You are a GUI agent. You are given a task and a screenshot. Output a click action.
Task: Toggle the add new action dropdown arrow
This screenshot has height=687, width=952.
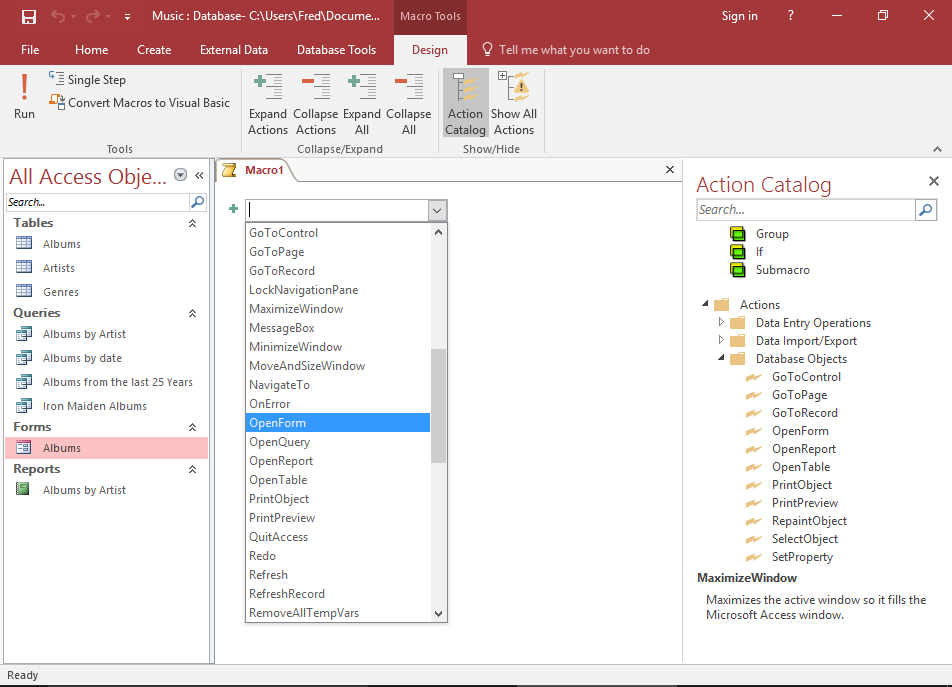click(x=437, y=211)
